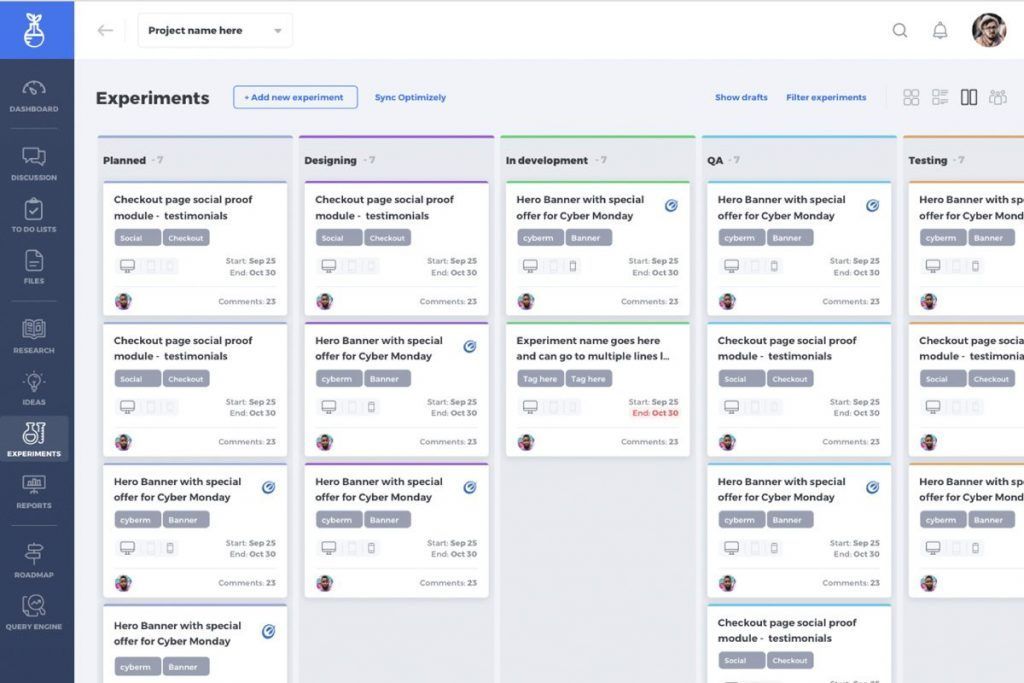This screenshot has width=1024, height=683.
Task: Select the two-column board view icon
Action: tap(968, 97)
